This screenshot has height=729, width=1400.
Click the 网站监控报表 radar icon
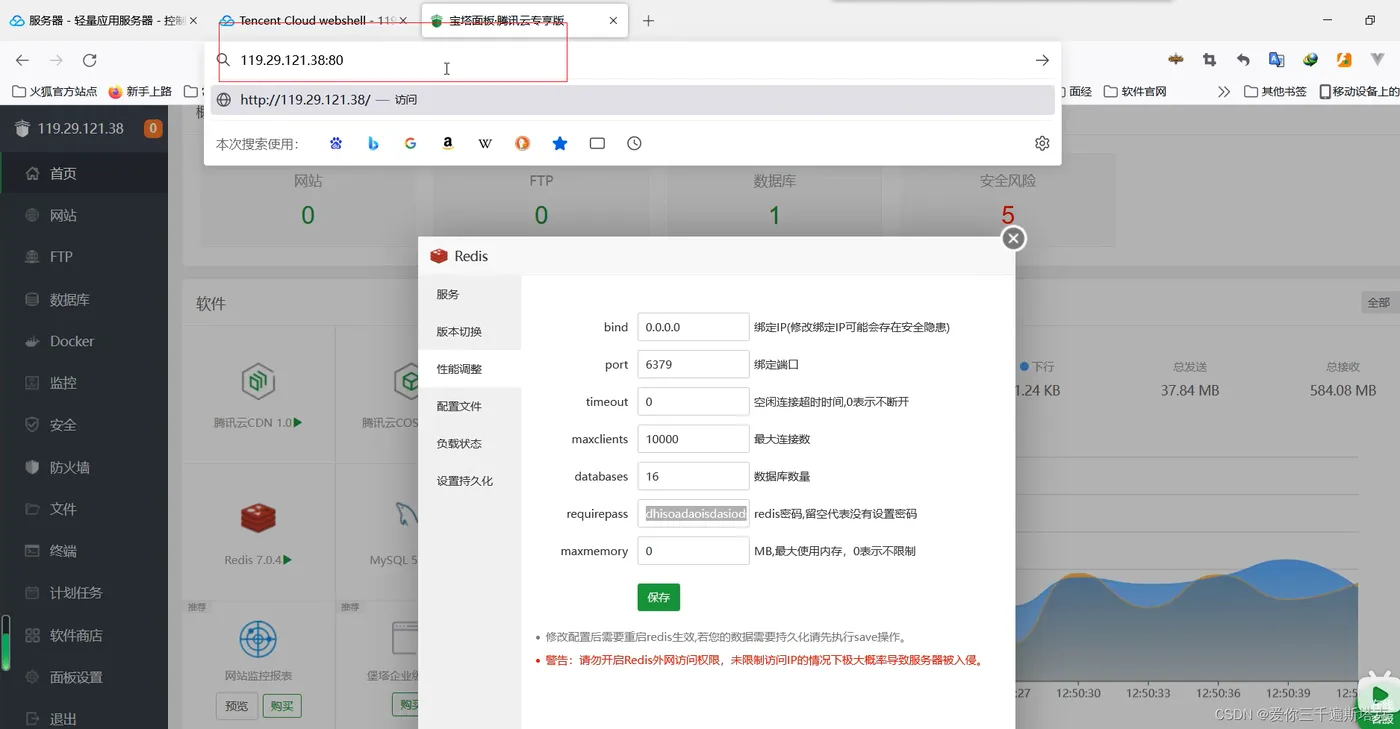coord(258,639)
